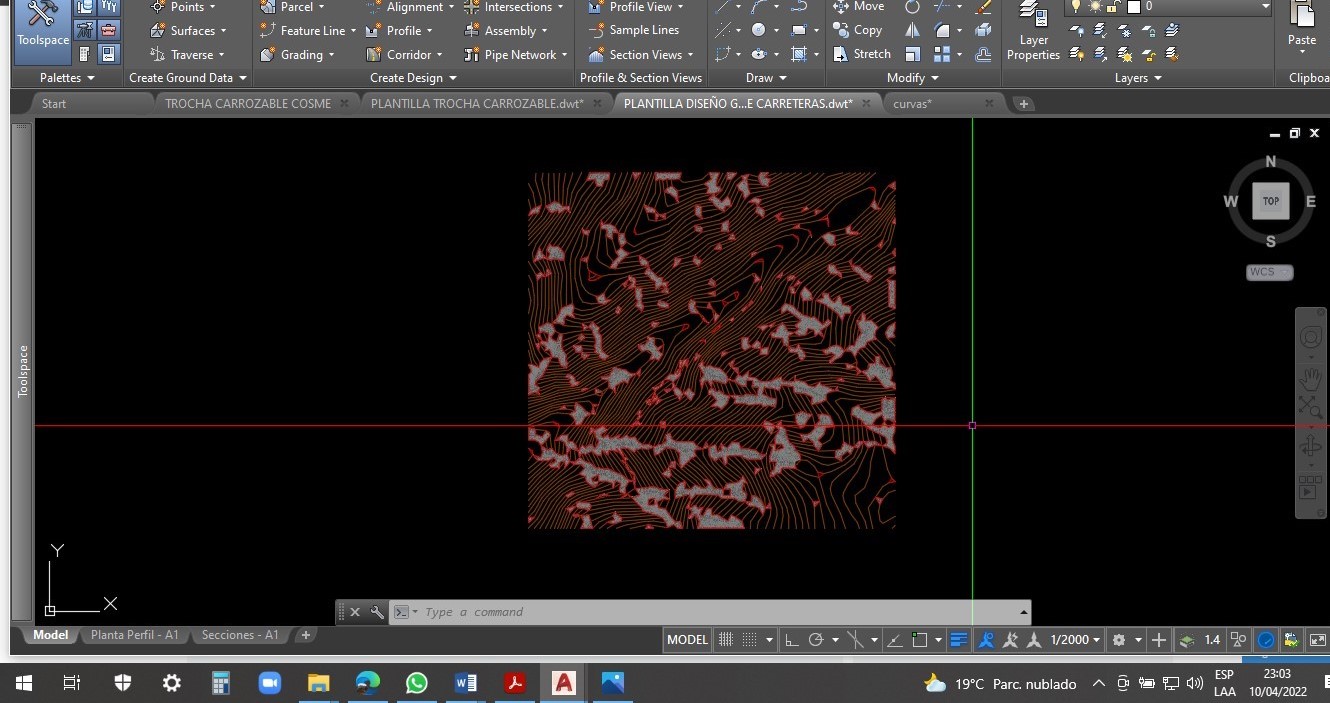Screen dimensions: 1330x703
Task: Click the Corridor tool icon
Action: (x=374, y=54)
